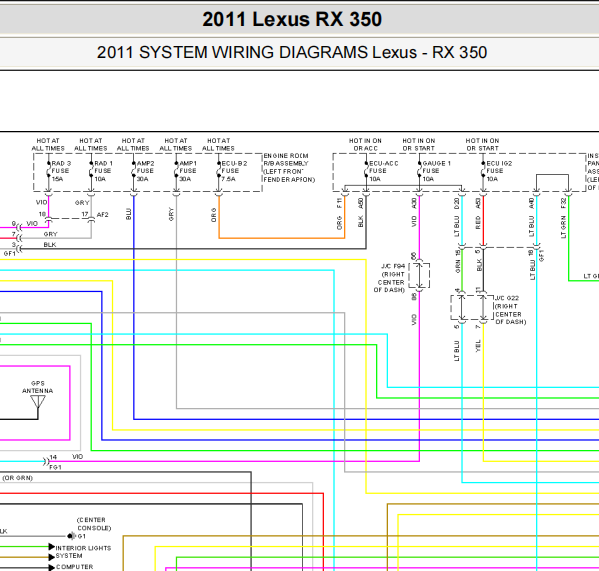Click the (CENTER CONSOLE) label
599x571 pixels.
coord(94,524)
